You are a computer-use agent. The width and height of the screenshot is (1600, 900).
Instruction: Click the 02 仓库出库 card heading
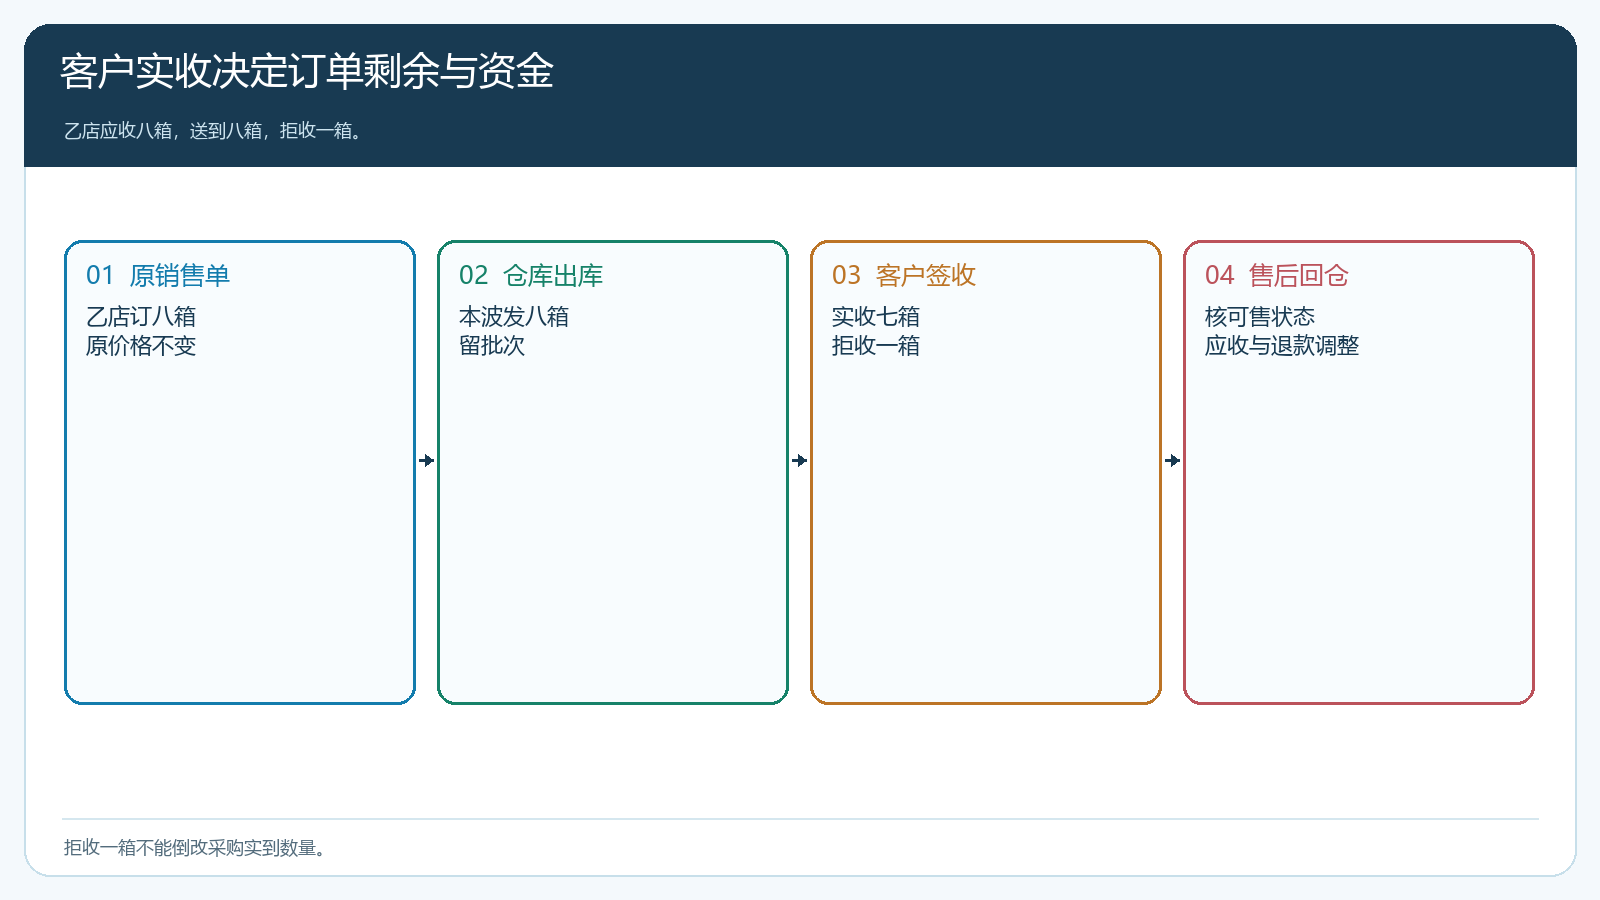point(531,275)
